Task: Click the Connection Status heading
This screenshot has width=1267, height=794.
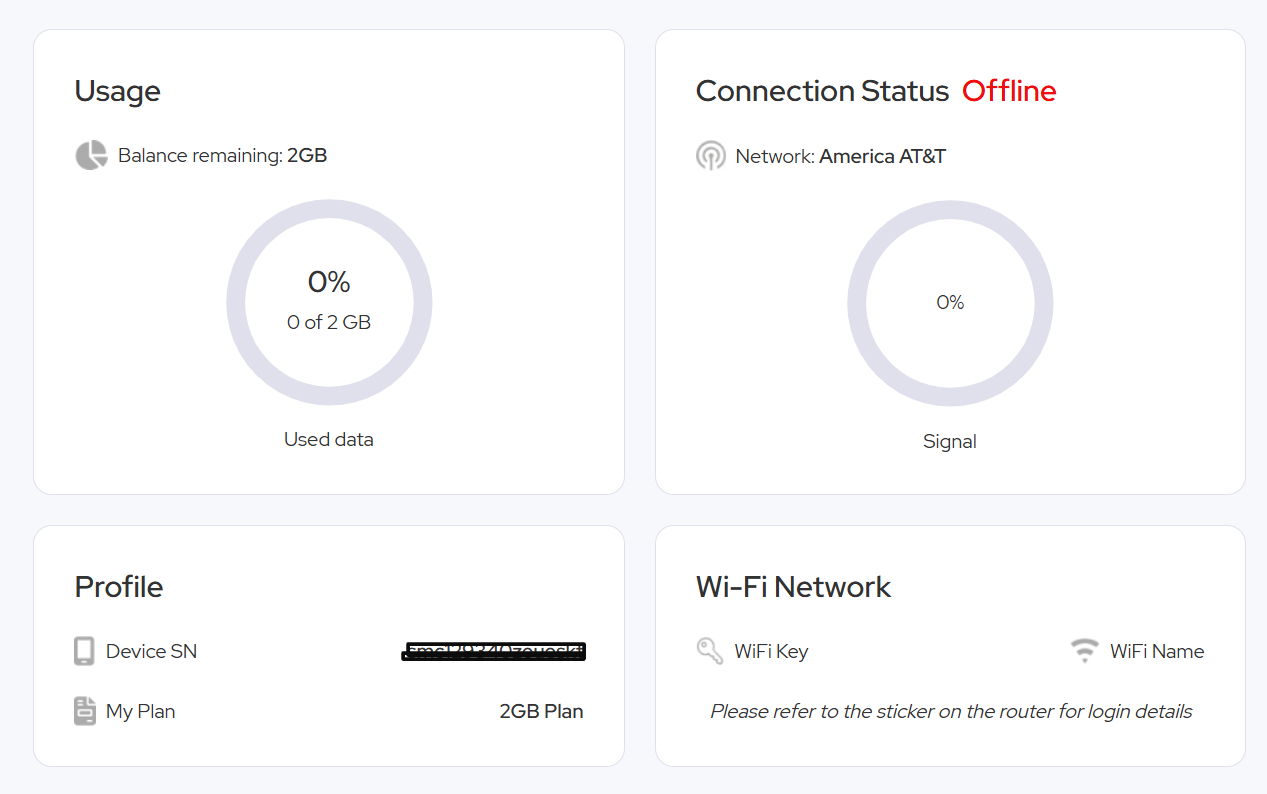Action: (x=821, y=91)
